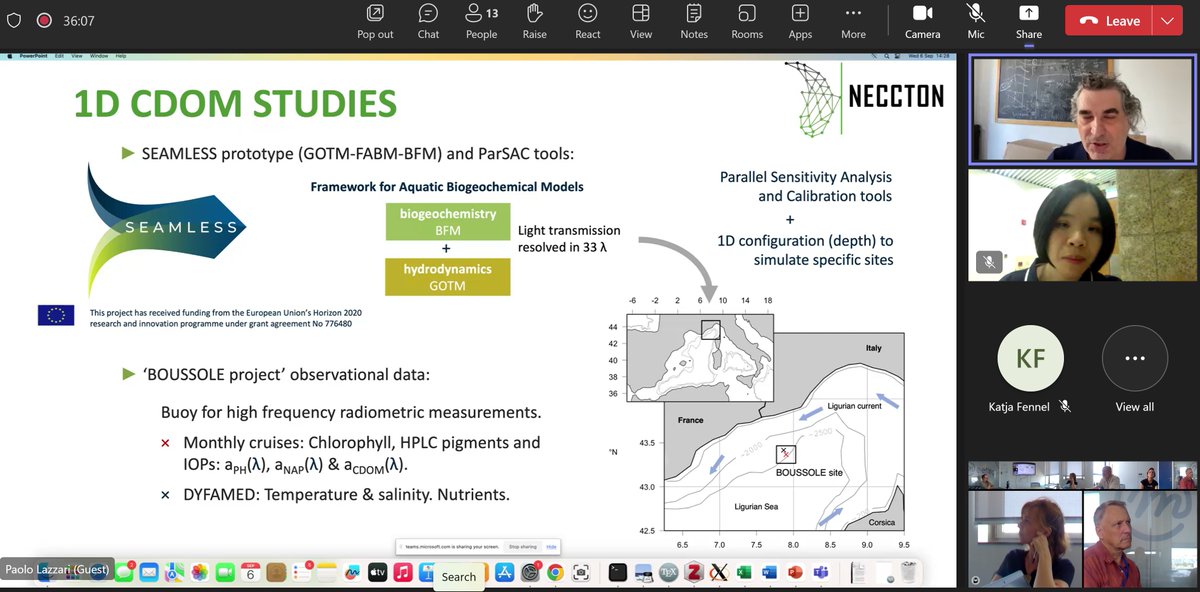The width and height of the screenshot is (1200, 592).
Task: Open Mail from the Dock
Action: tap(149, 572)
